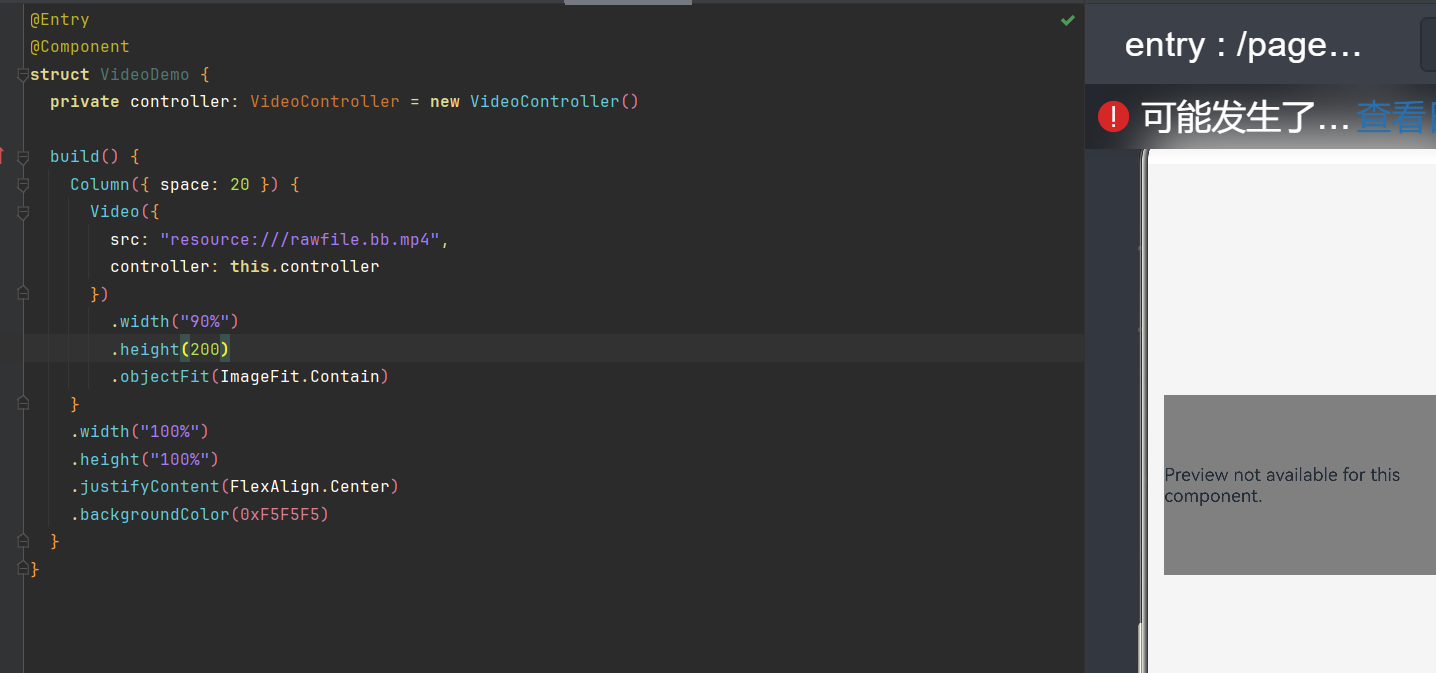Click this.controller in Video options

(305, 267)
